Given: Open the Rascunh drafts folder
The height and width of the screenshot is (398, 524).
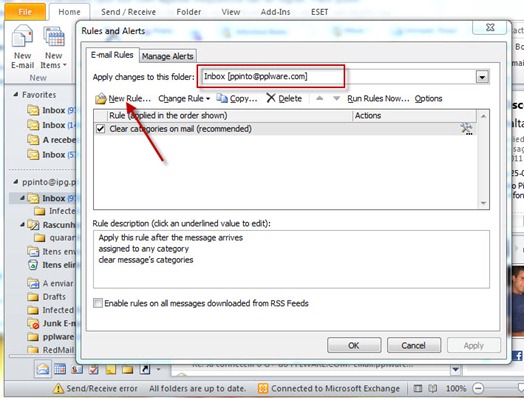Looking at the screenshot, I should 51,225.
